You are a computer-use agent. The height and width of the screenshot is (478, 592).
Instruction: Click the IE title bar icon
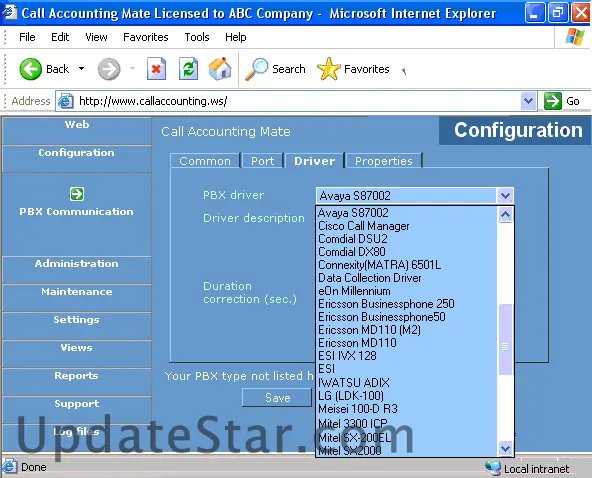point(9,12)
